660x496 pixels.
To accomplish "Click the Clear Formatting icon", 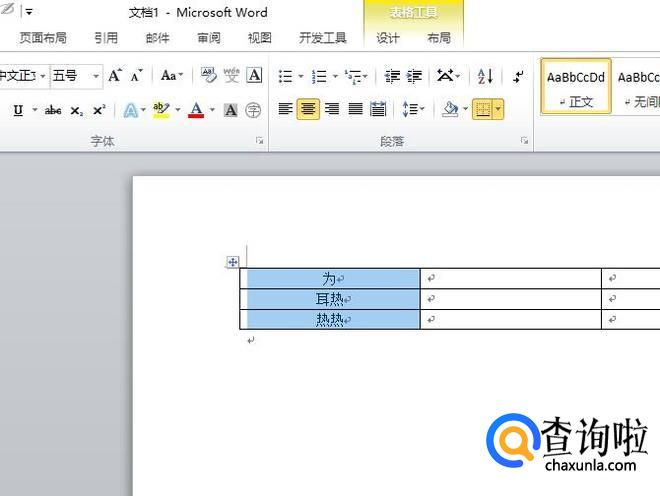I will click(x=208, y=76).
